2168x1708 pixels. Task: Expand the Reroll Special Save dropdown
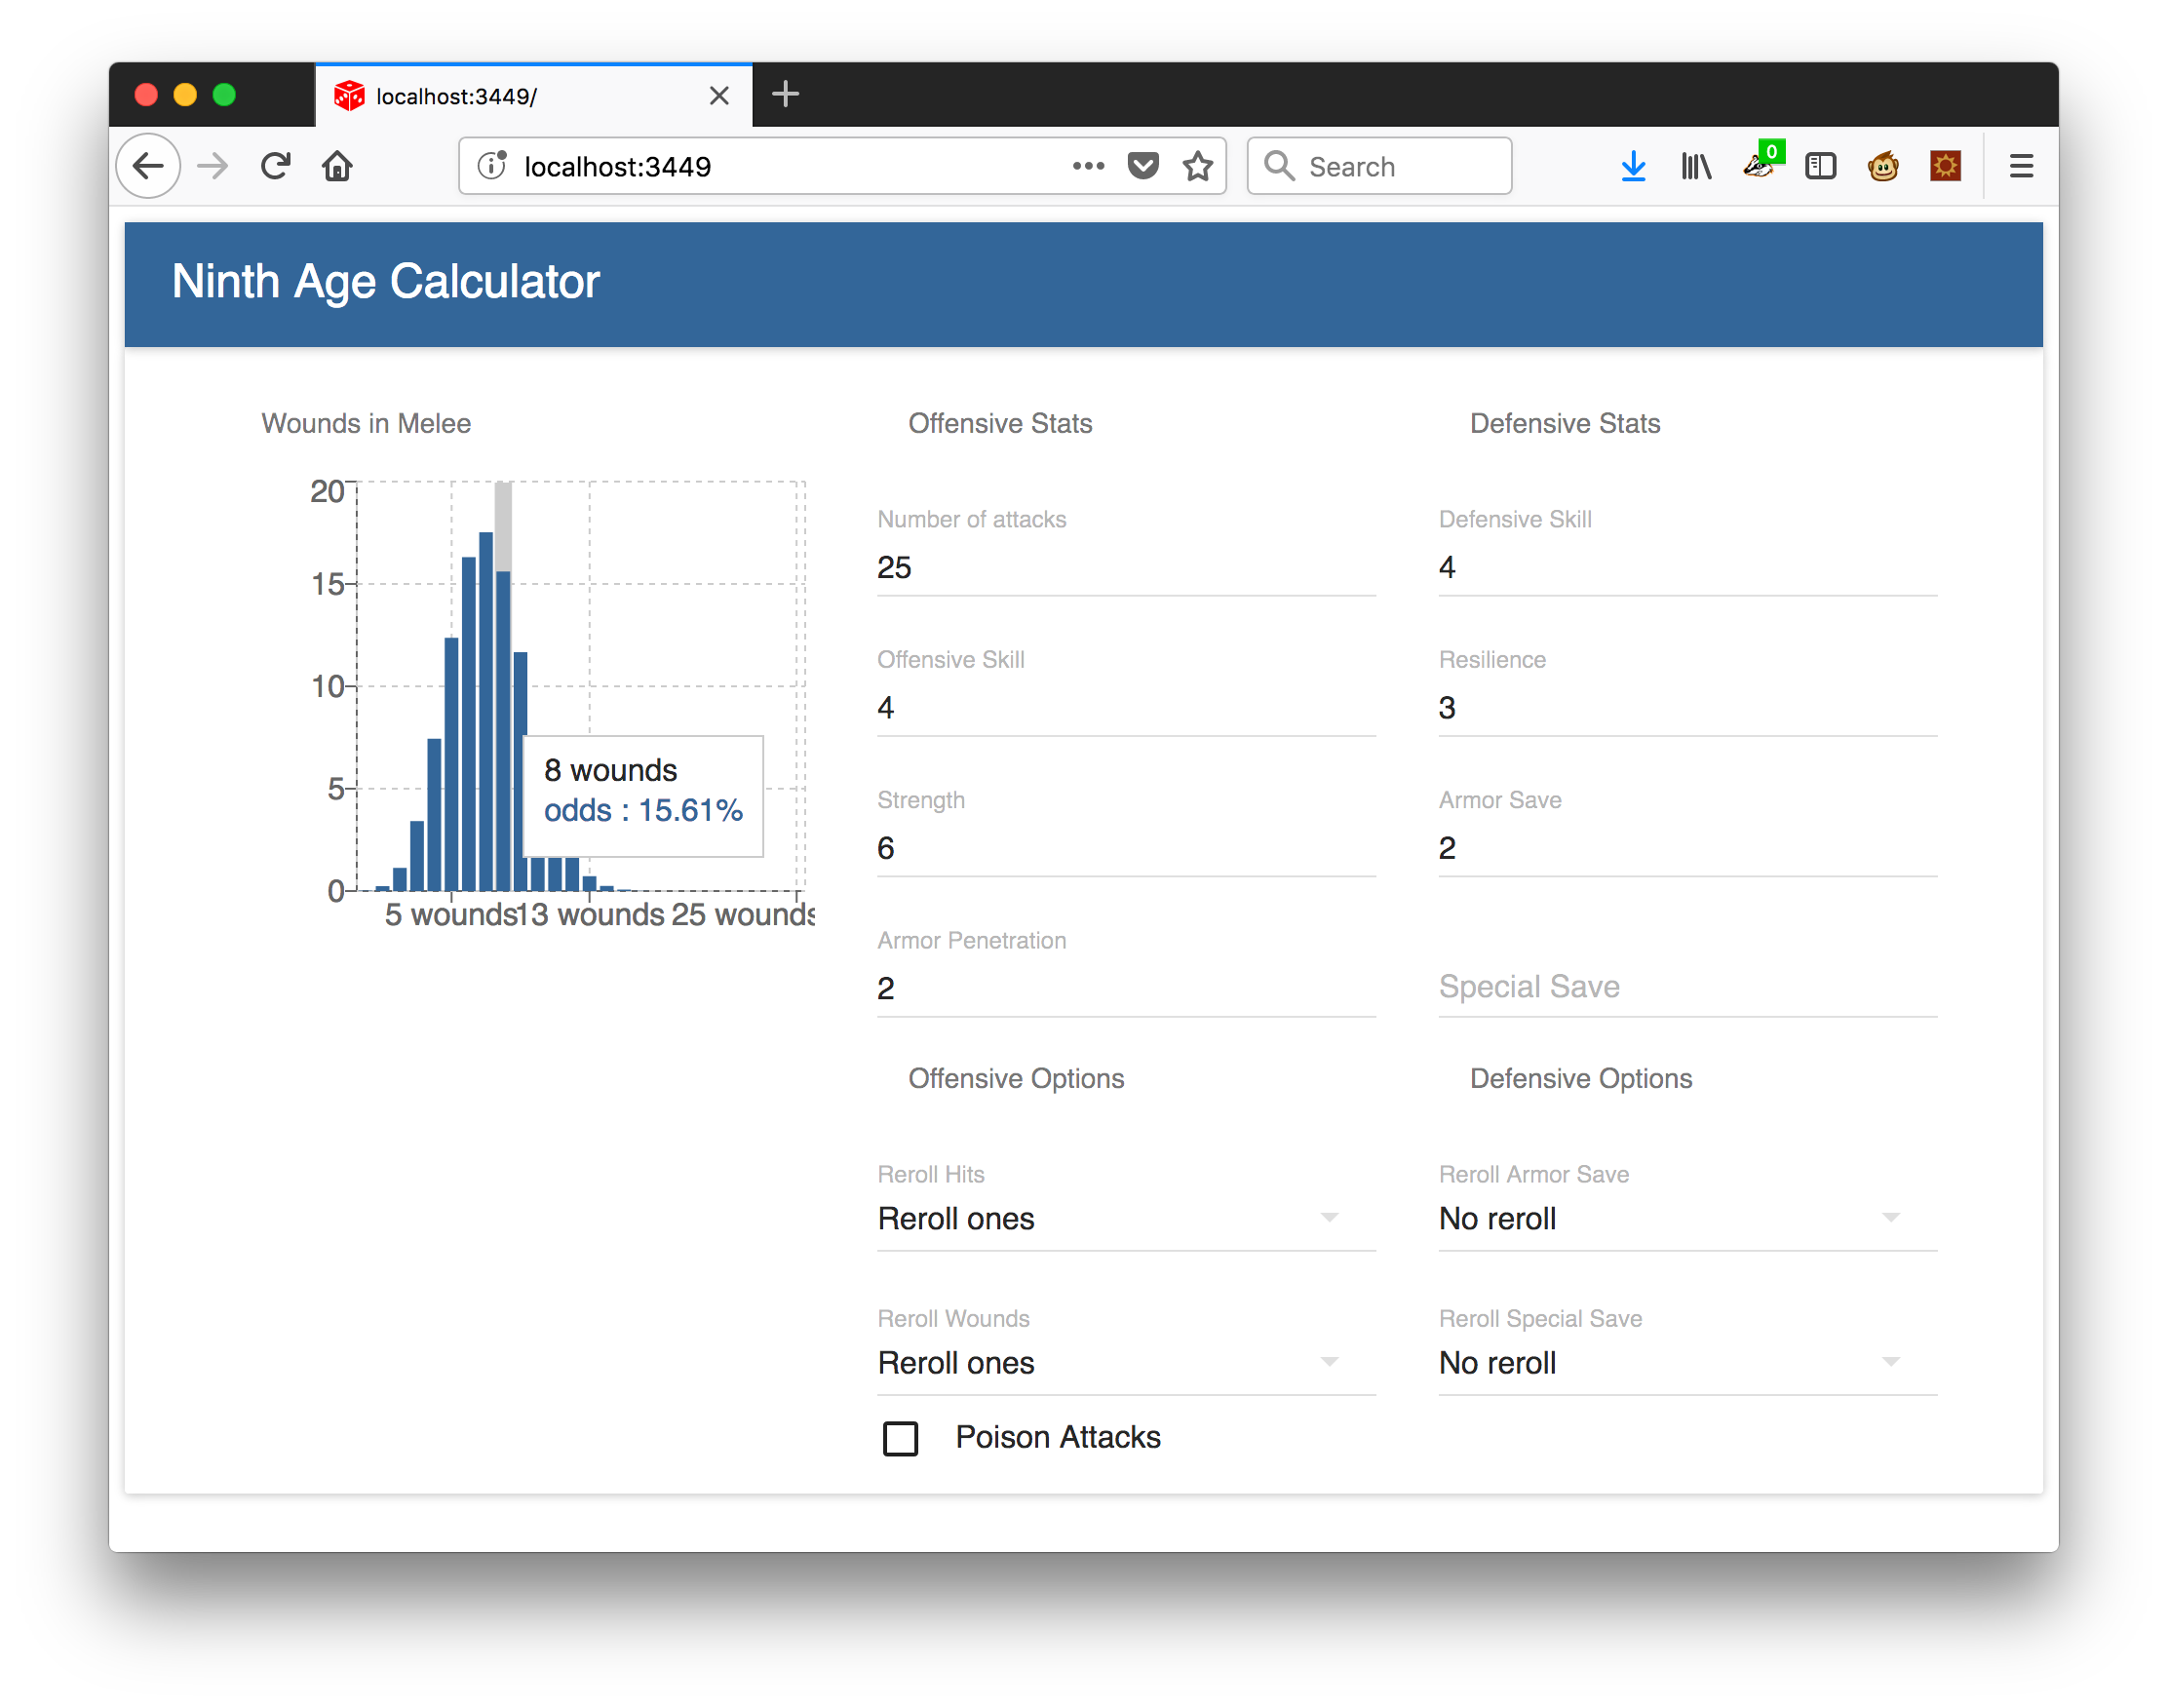[x=1687, y=1363]
